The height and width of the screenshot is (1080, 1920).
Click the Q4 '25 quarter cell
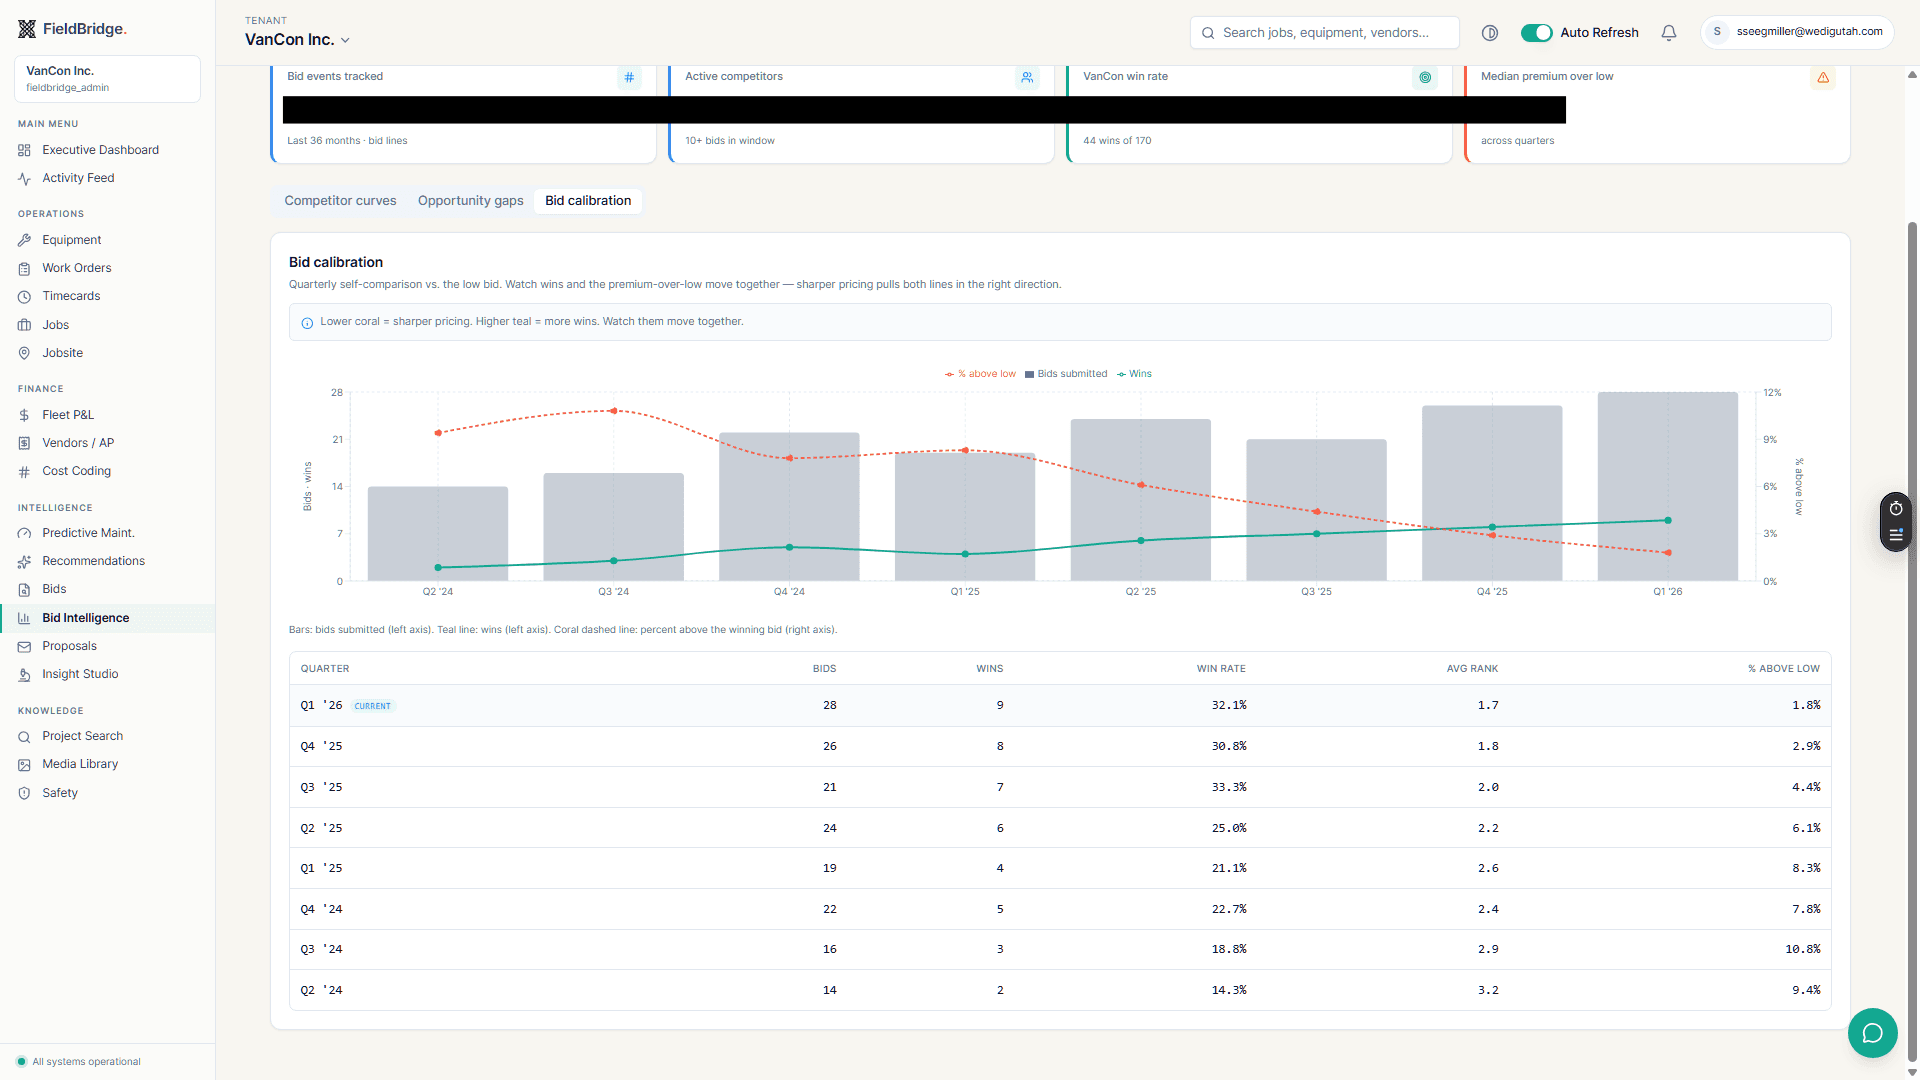click(x=321, y=746)
